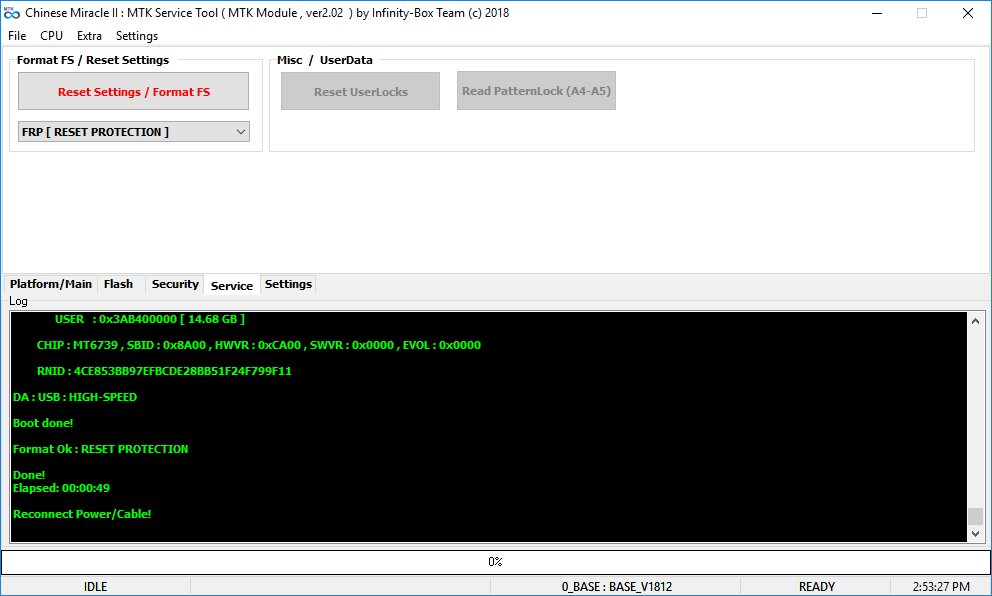
Task: Open the File menu
Action: [17, 36]
